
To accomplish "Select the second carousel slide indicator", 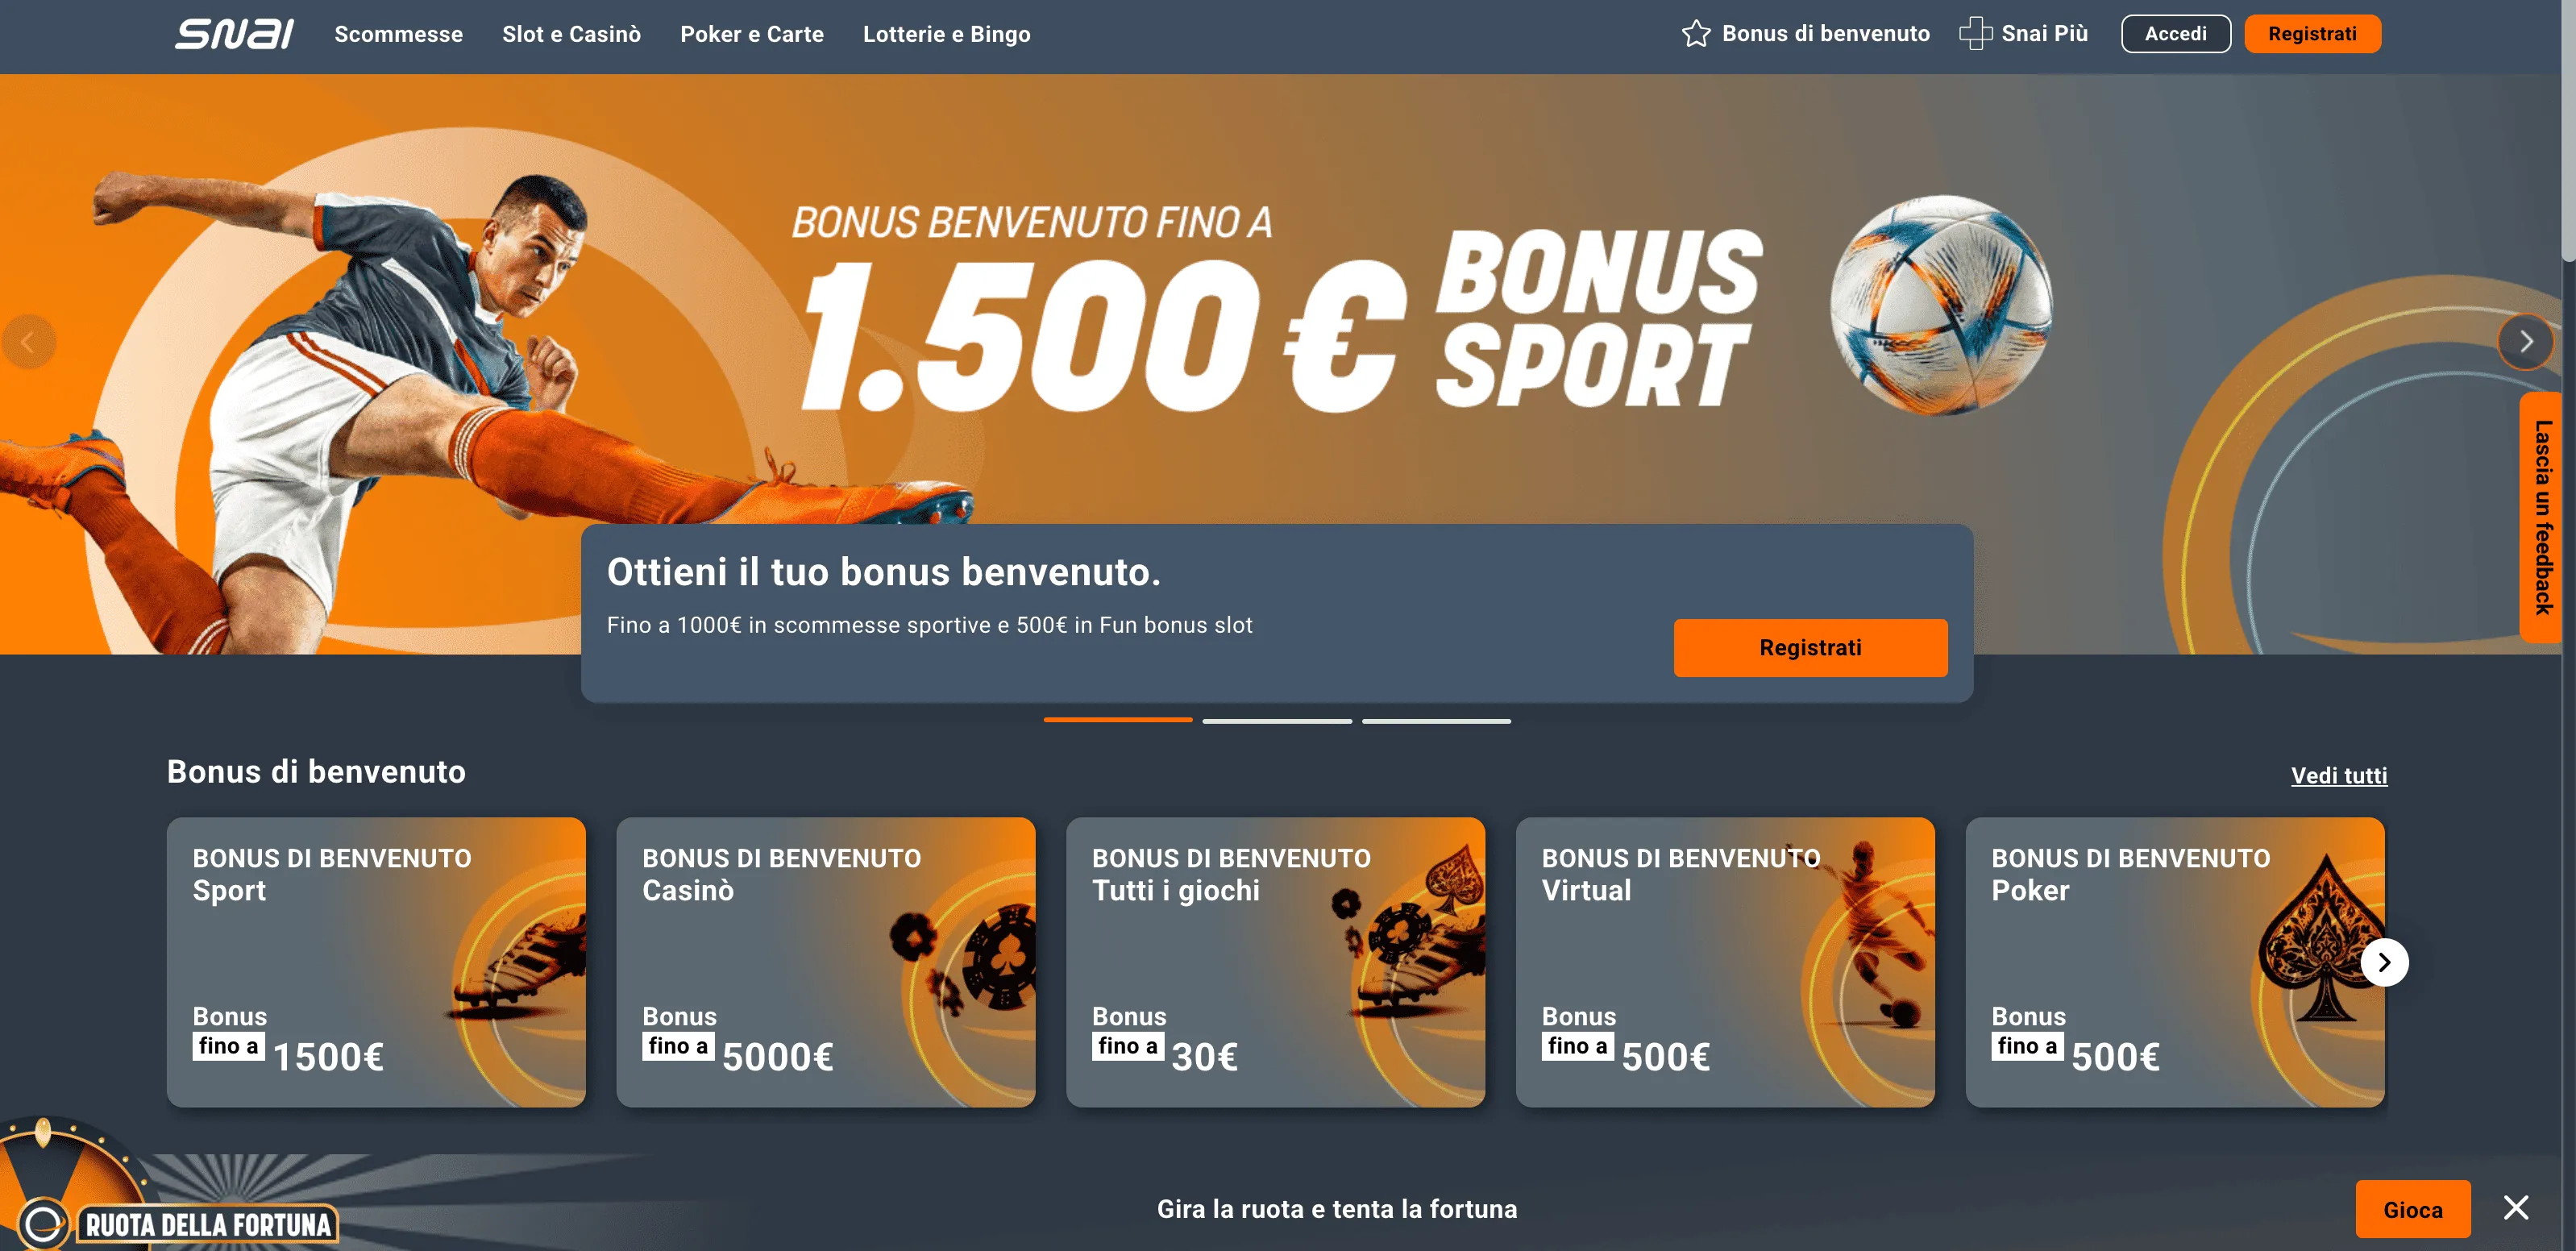I will 1277,721.
